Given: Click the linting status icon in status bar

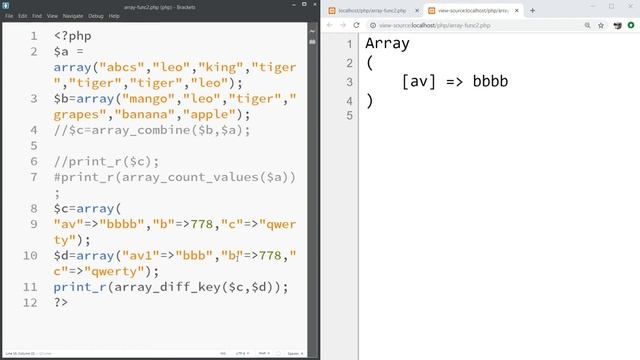Looking at the screenshot, I should [278, 353].
